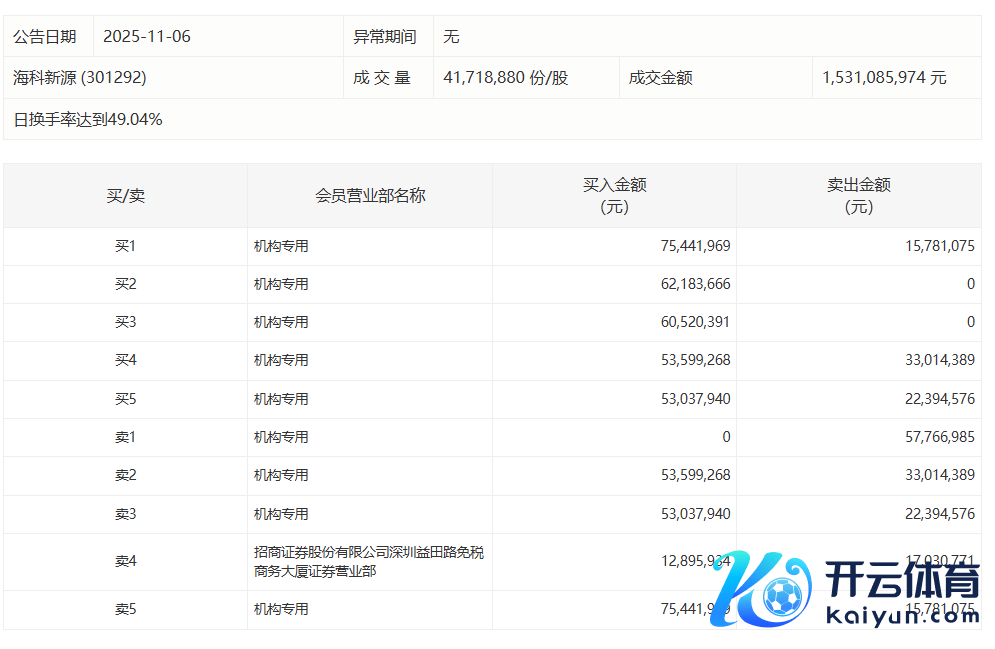The height and width of the screenshot is (649, 995).
Task: Click the 日换手率达到49.04% notice text
Action: coord(88,120)
